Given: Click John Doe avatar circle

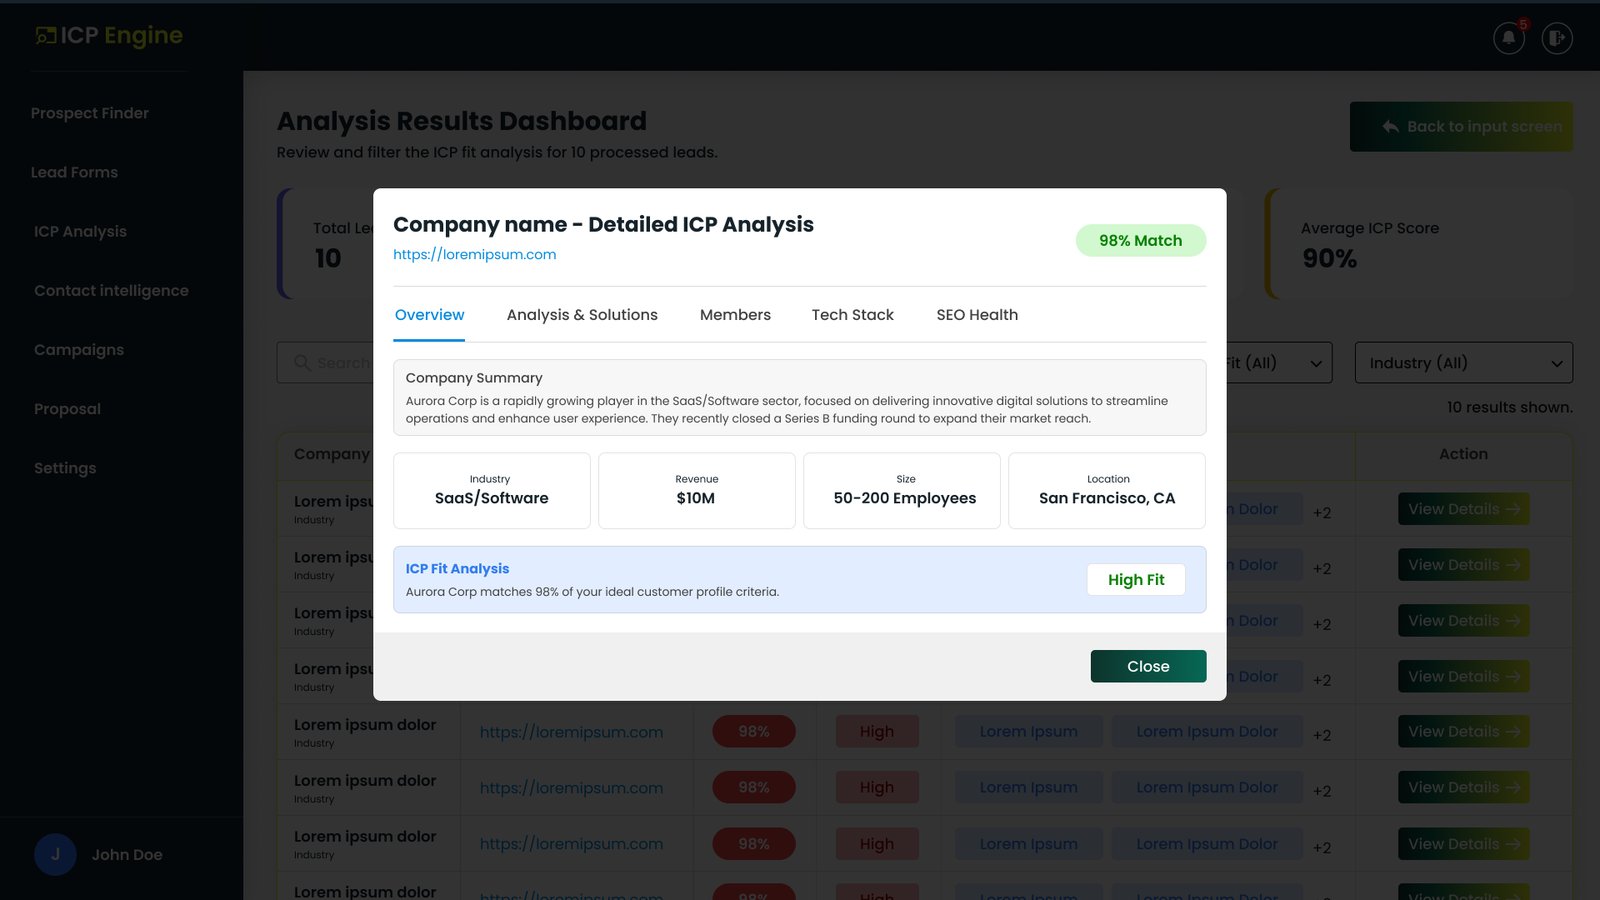Looking at the screenshot, I should coord(55,854).
